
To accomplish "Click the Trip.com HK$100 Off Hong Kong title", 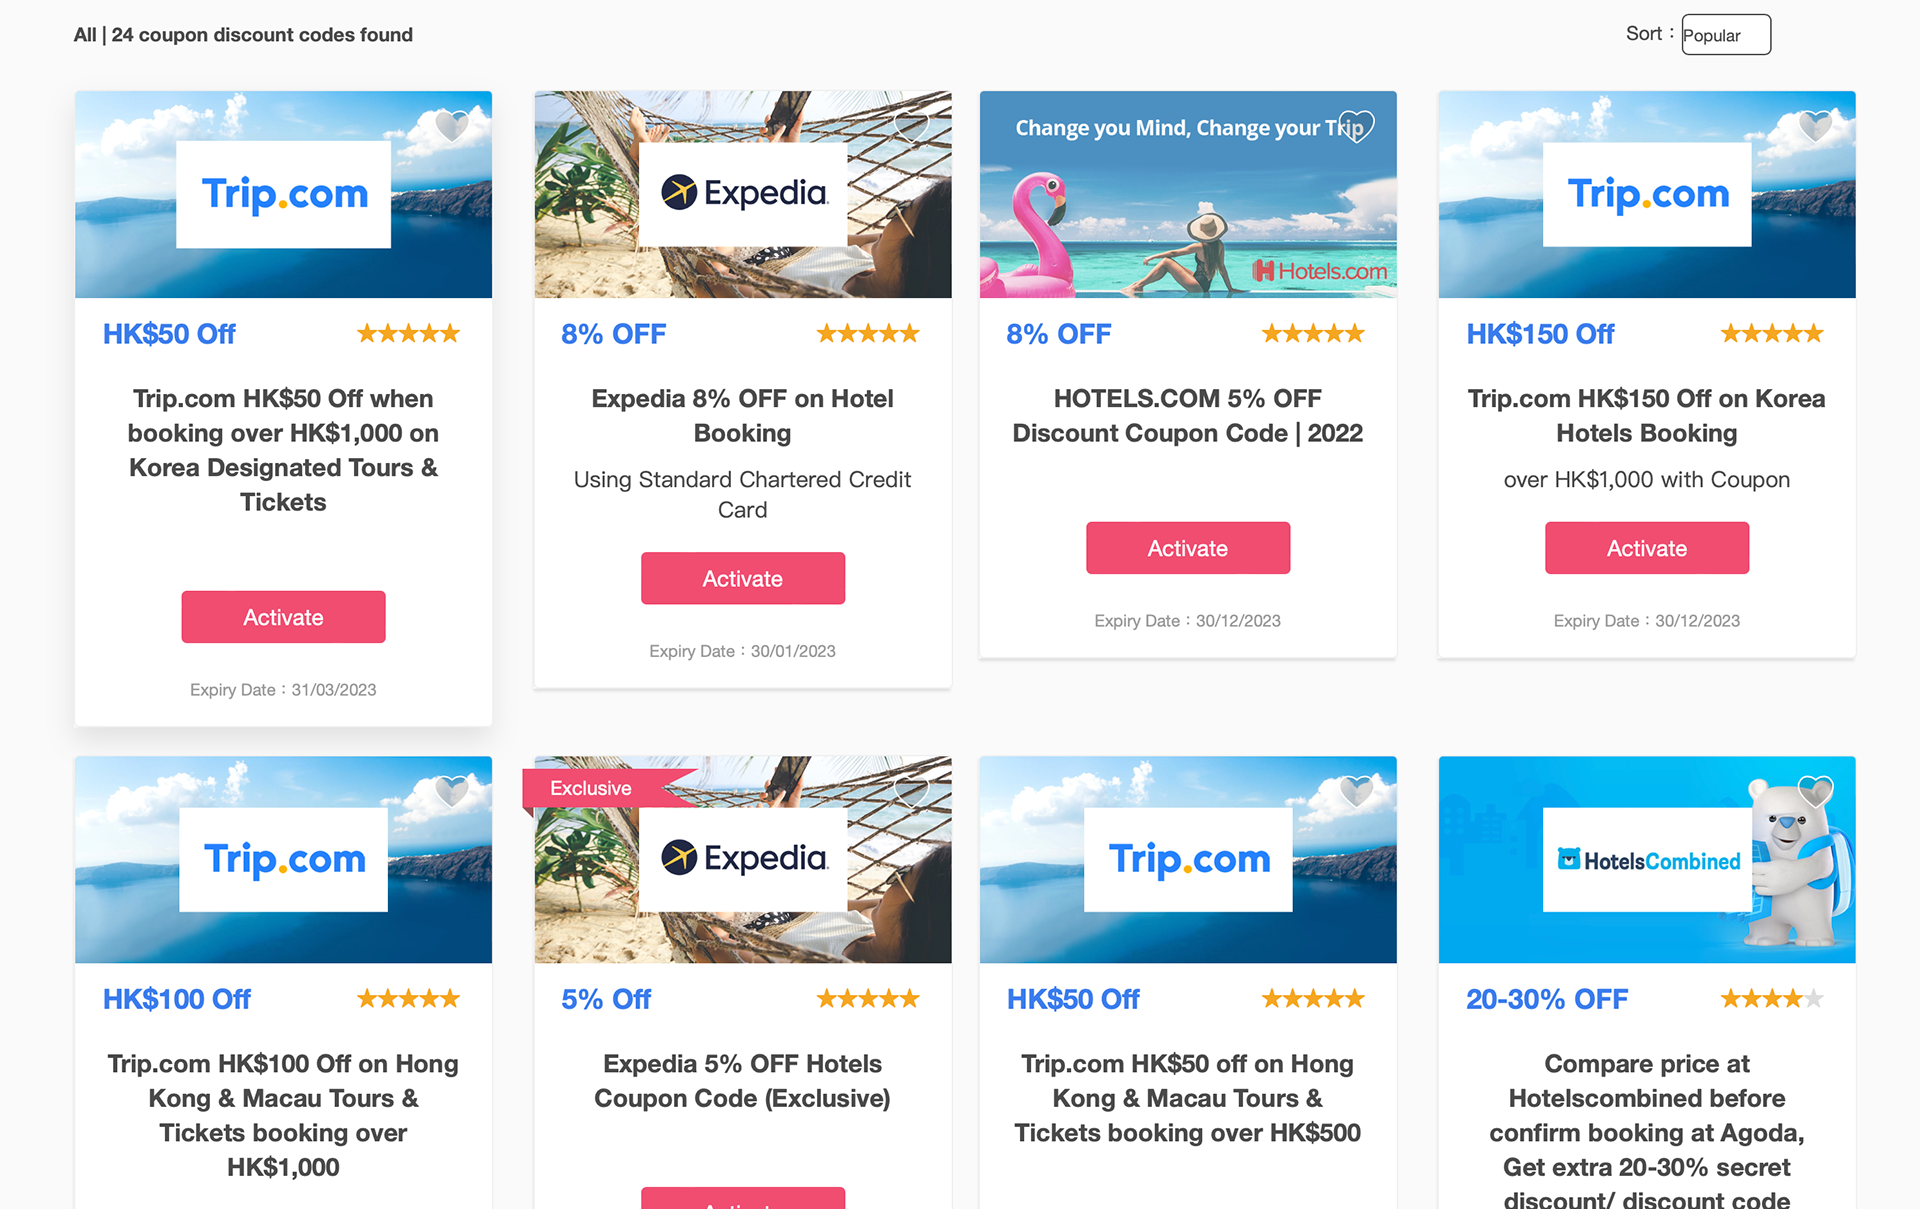I will 283,1115.
